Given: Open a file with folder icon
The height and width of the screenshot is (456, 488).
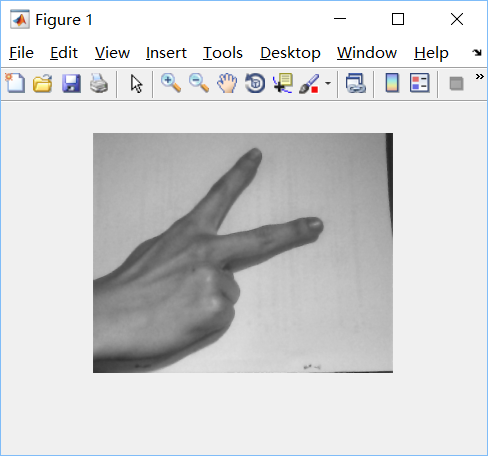Looking at the screenshot, I should tap(43, 83).
